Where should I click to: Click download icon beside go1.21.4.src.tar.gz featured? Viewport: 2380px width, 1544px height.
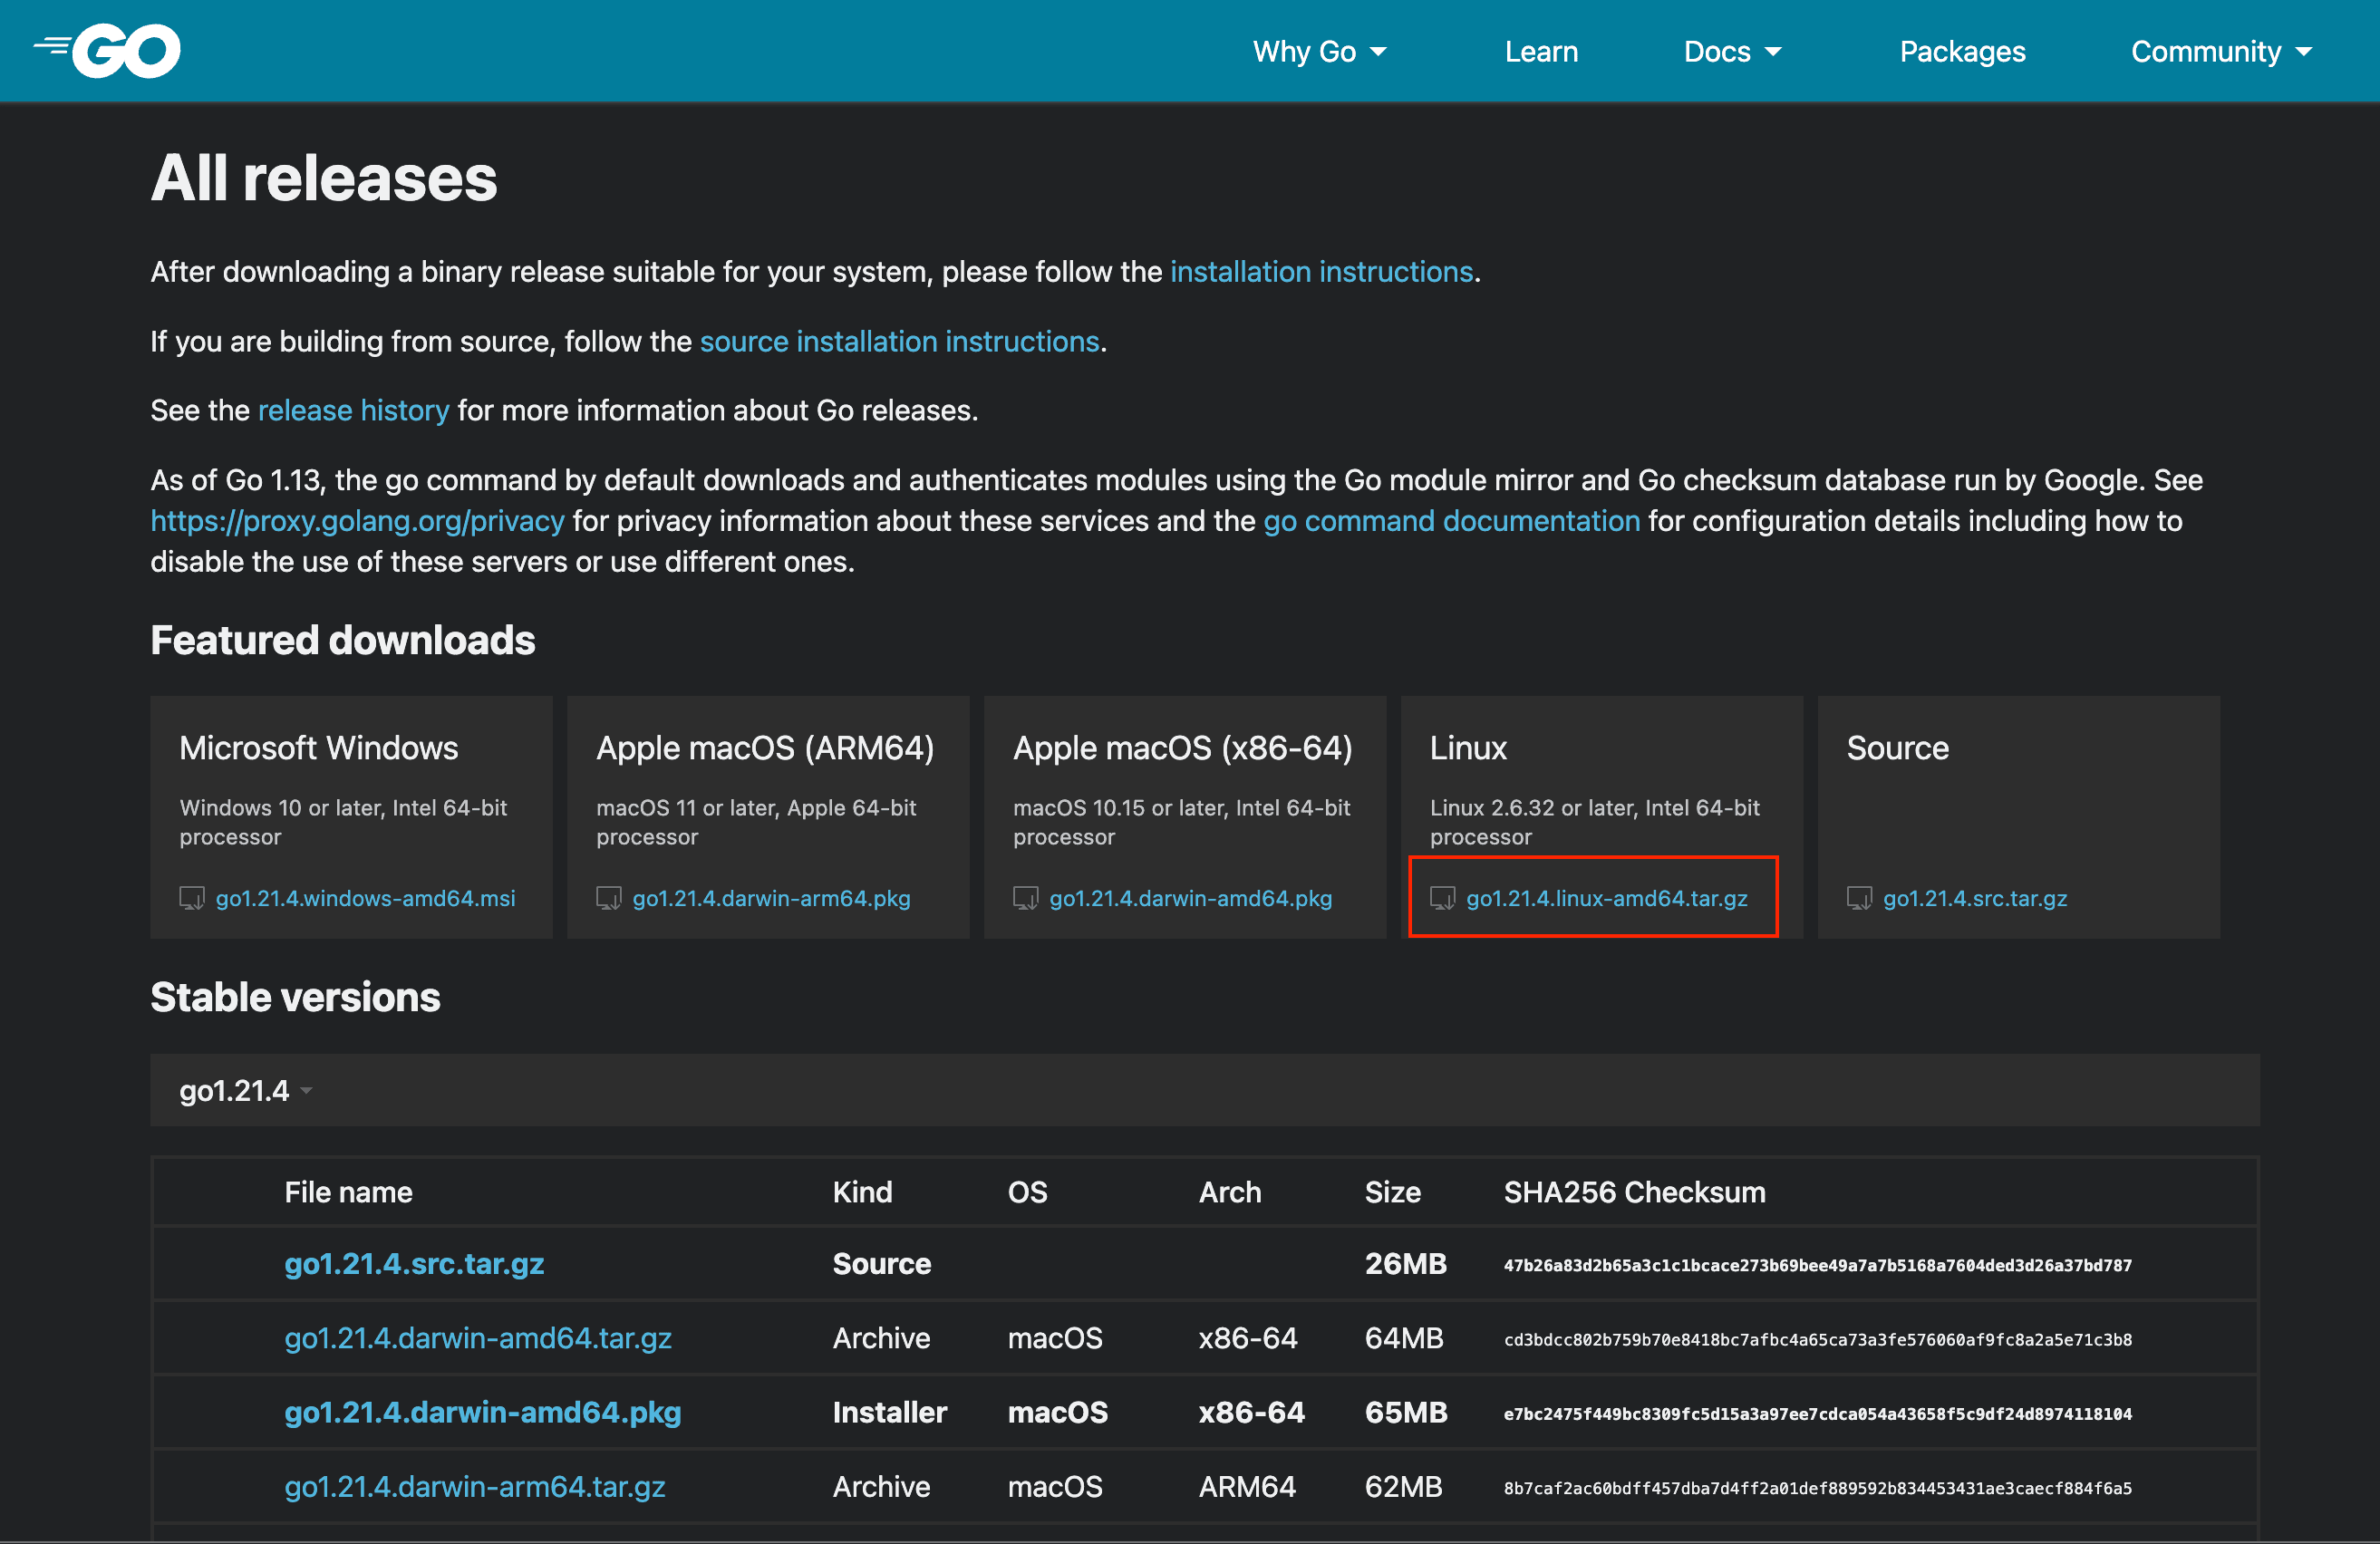coord(1860,898)
